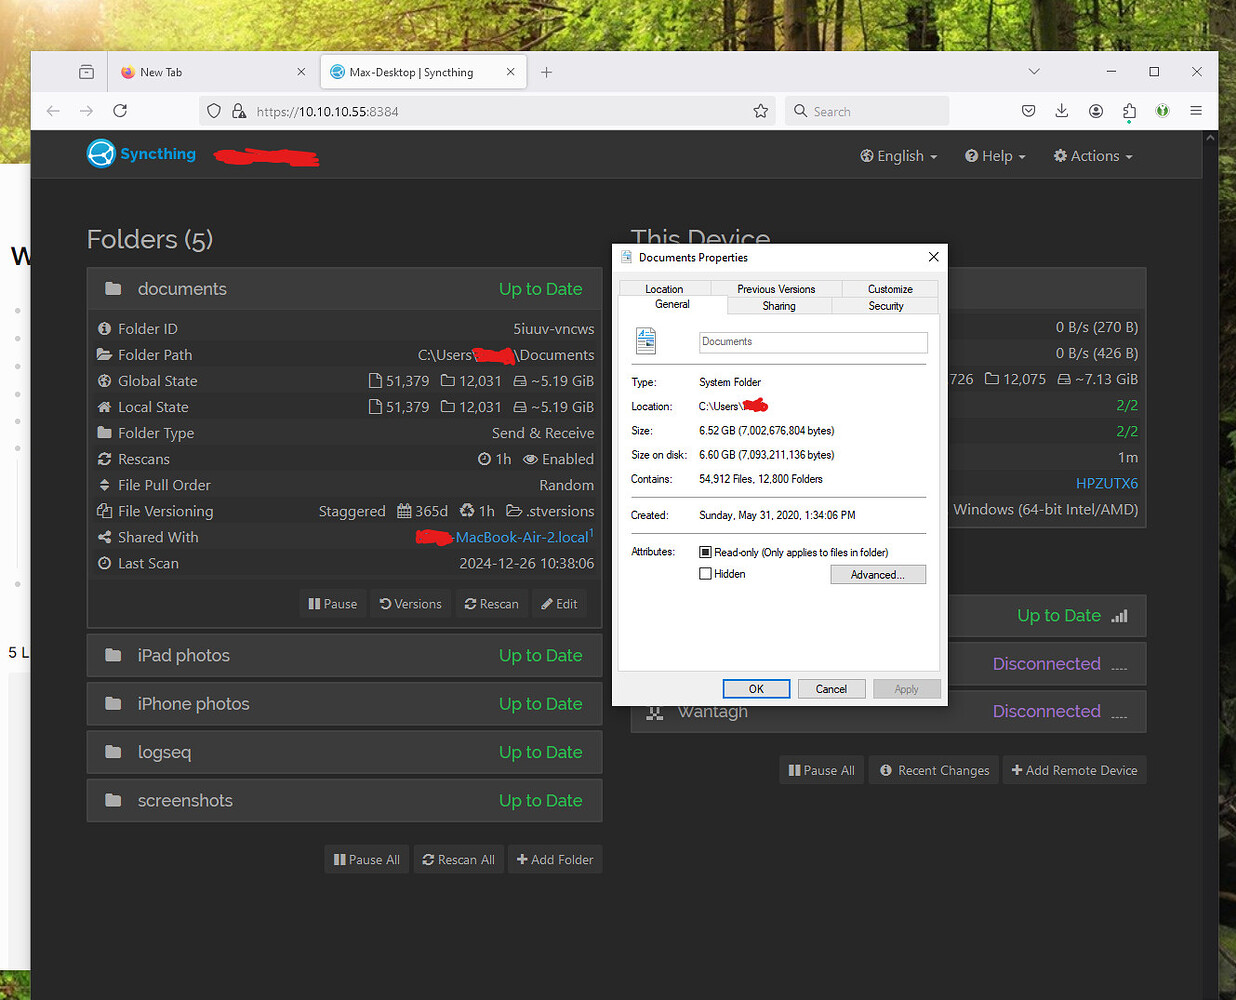Click the tracking protection shield in address bar
This screenshot has height=1000, width=1236.
pos(213,111)
